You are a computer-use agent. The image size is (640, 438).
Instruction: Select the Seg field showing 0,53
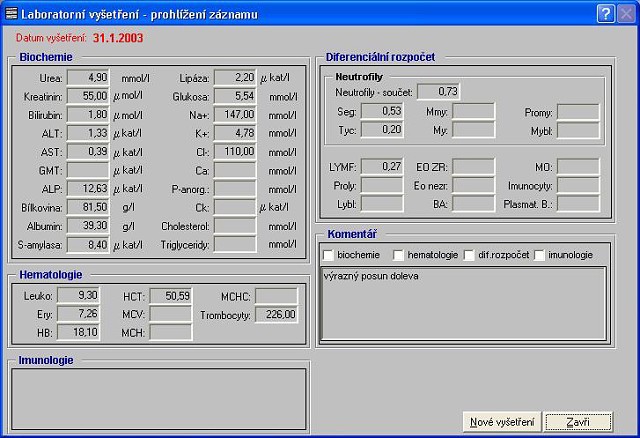[x=382, y=111]
